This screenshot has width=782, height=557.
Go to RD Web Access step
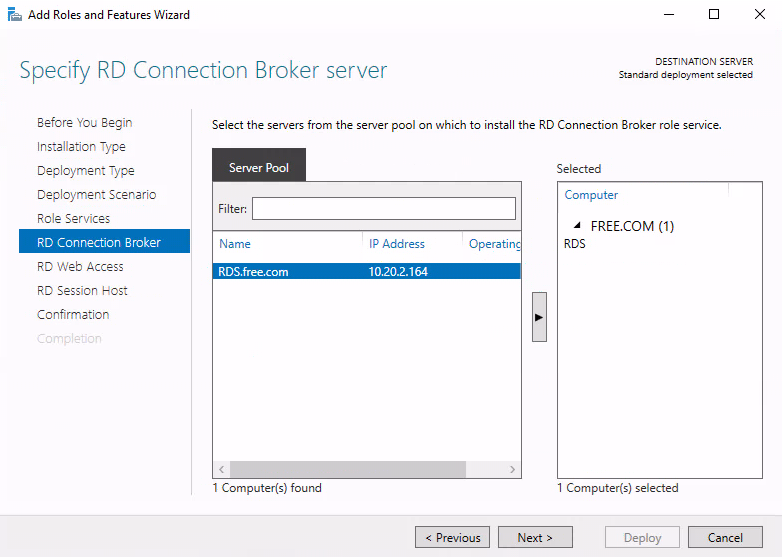pos(80,266)
